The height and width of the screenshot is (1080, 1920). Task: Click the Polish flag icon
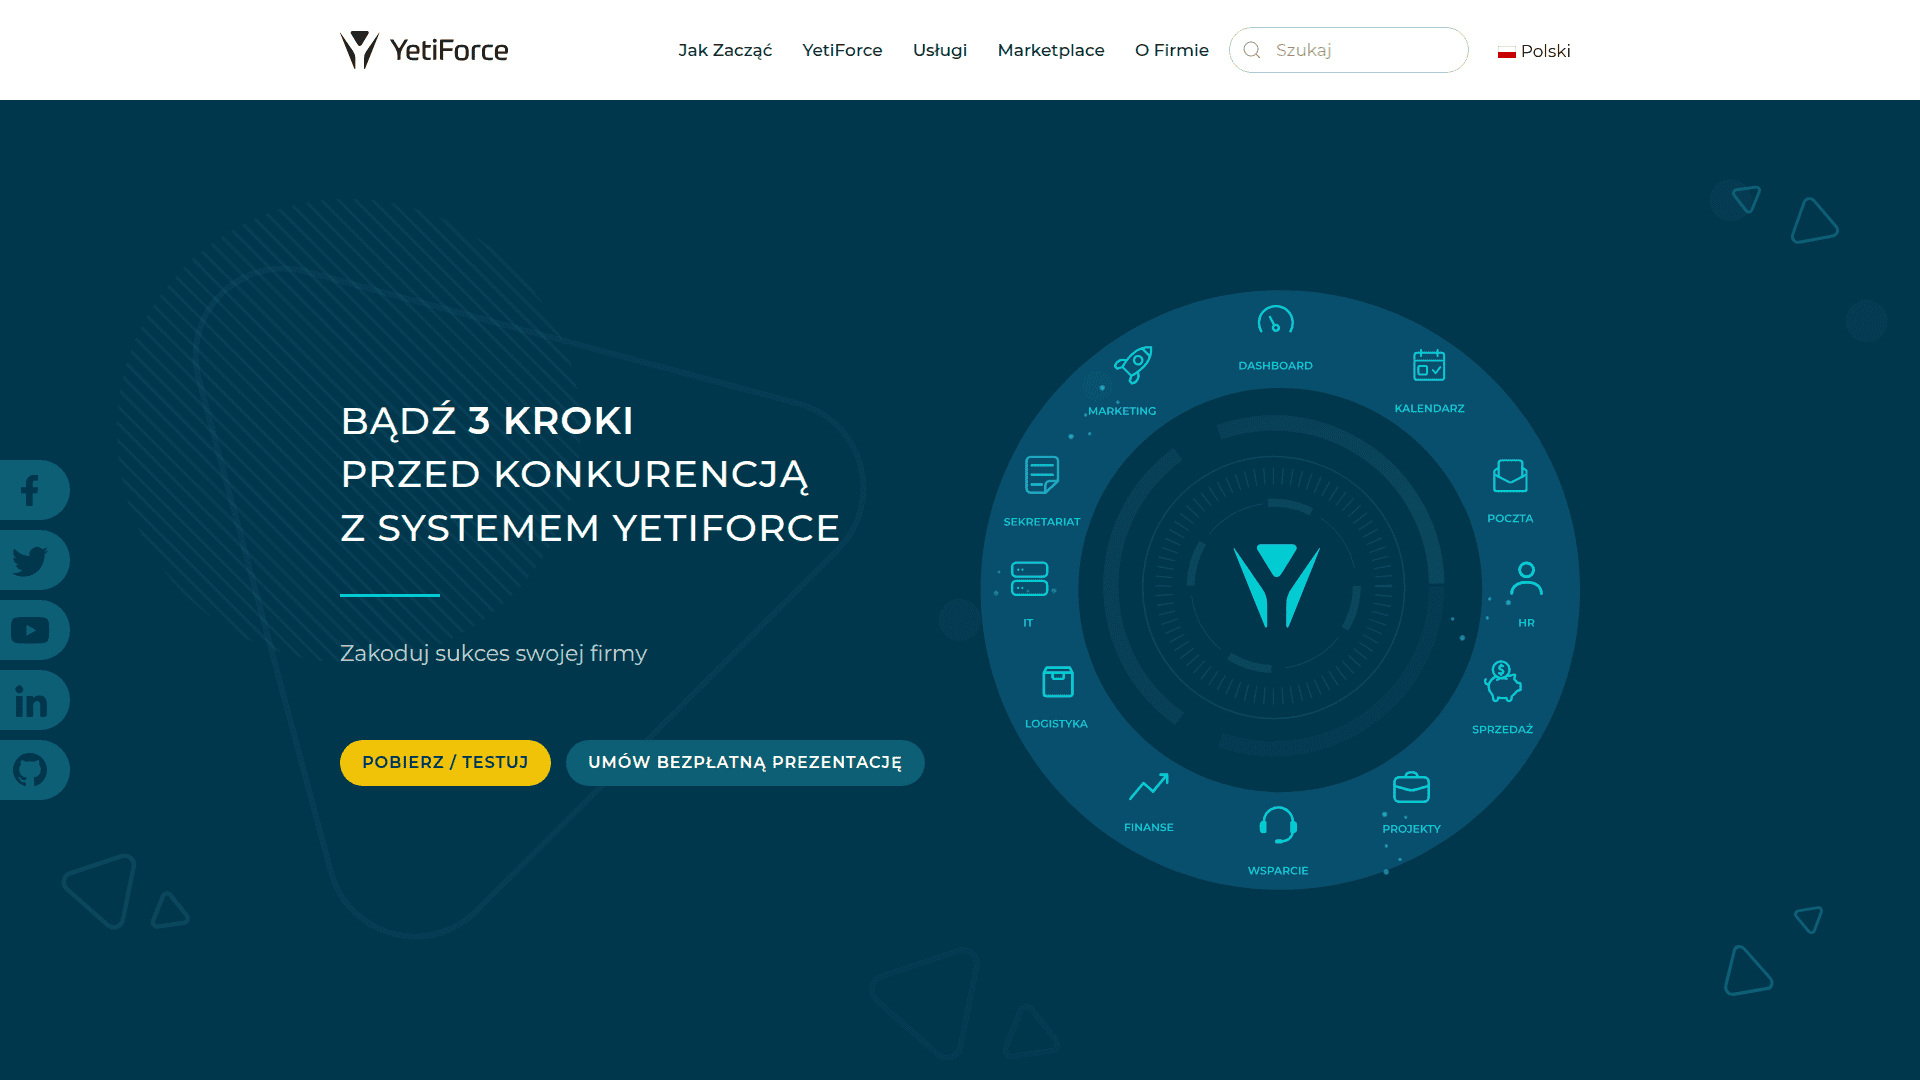click(x=1506, y=52)
